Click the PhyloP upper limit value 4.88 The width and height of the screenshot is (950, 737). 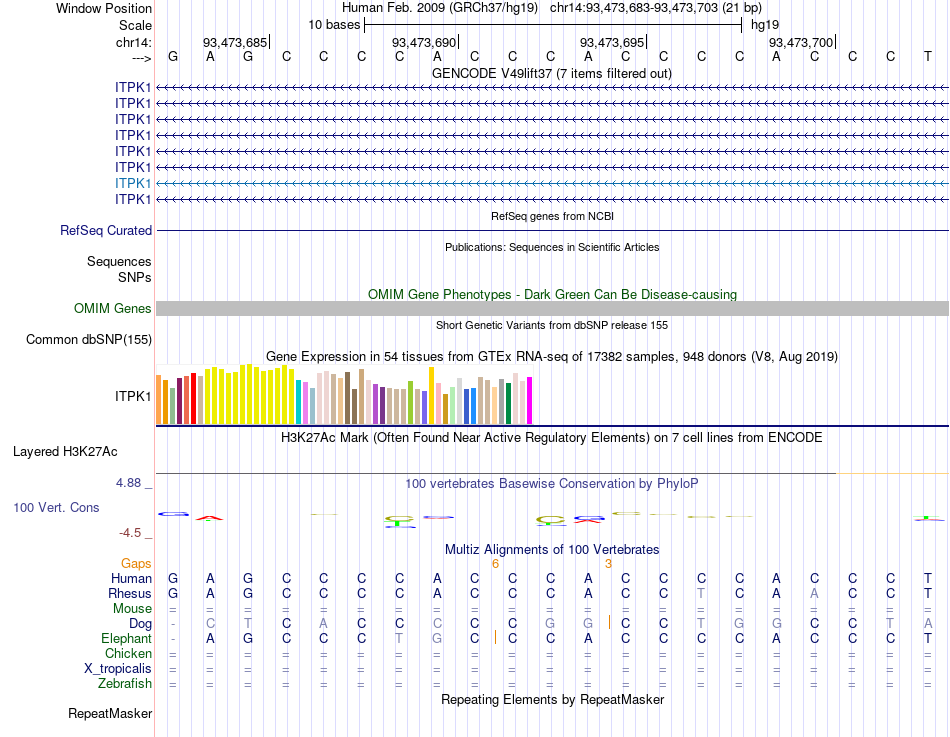coord(128,483)
